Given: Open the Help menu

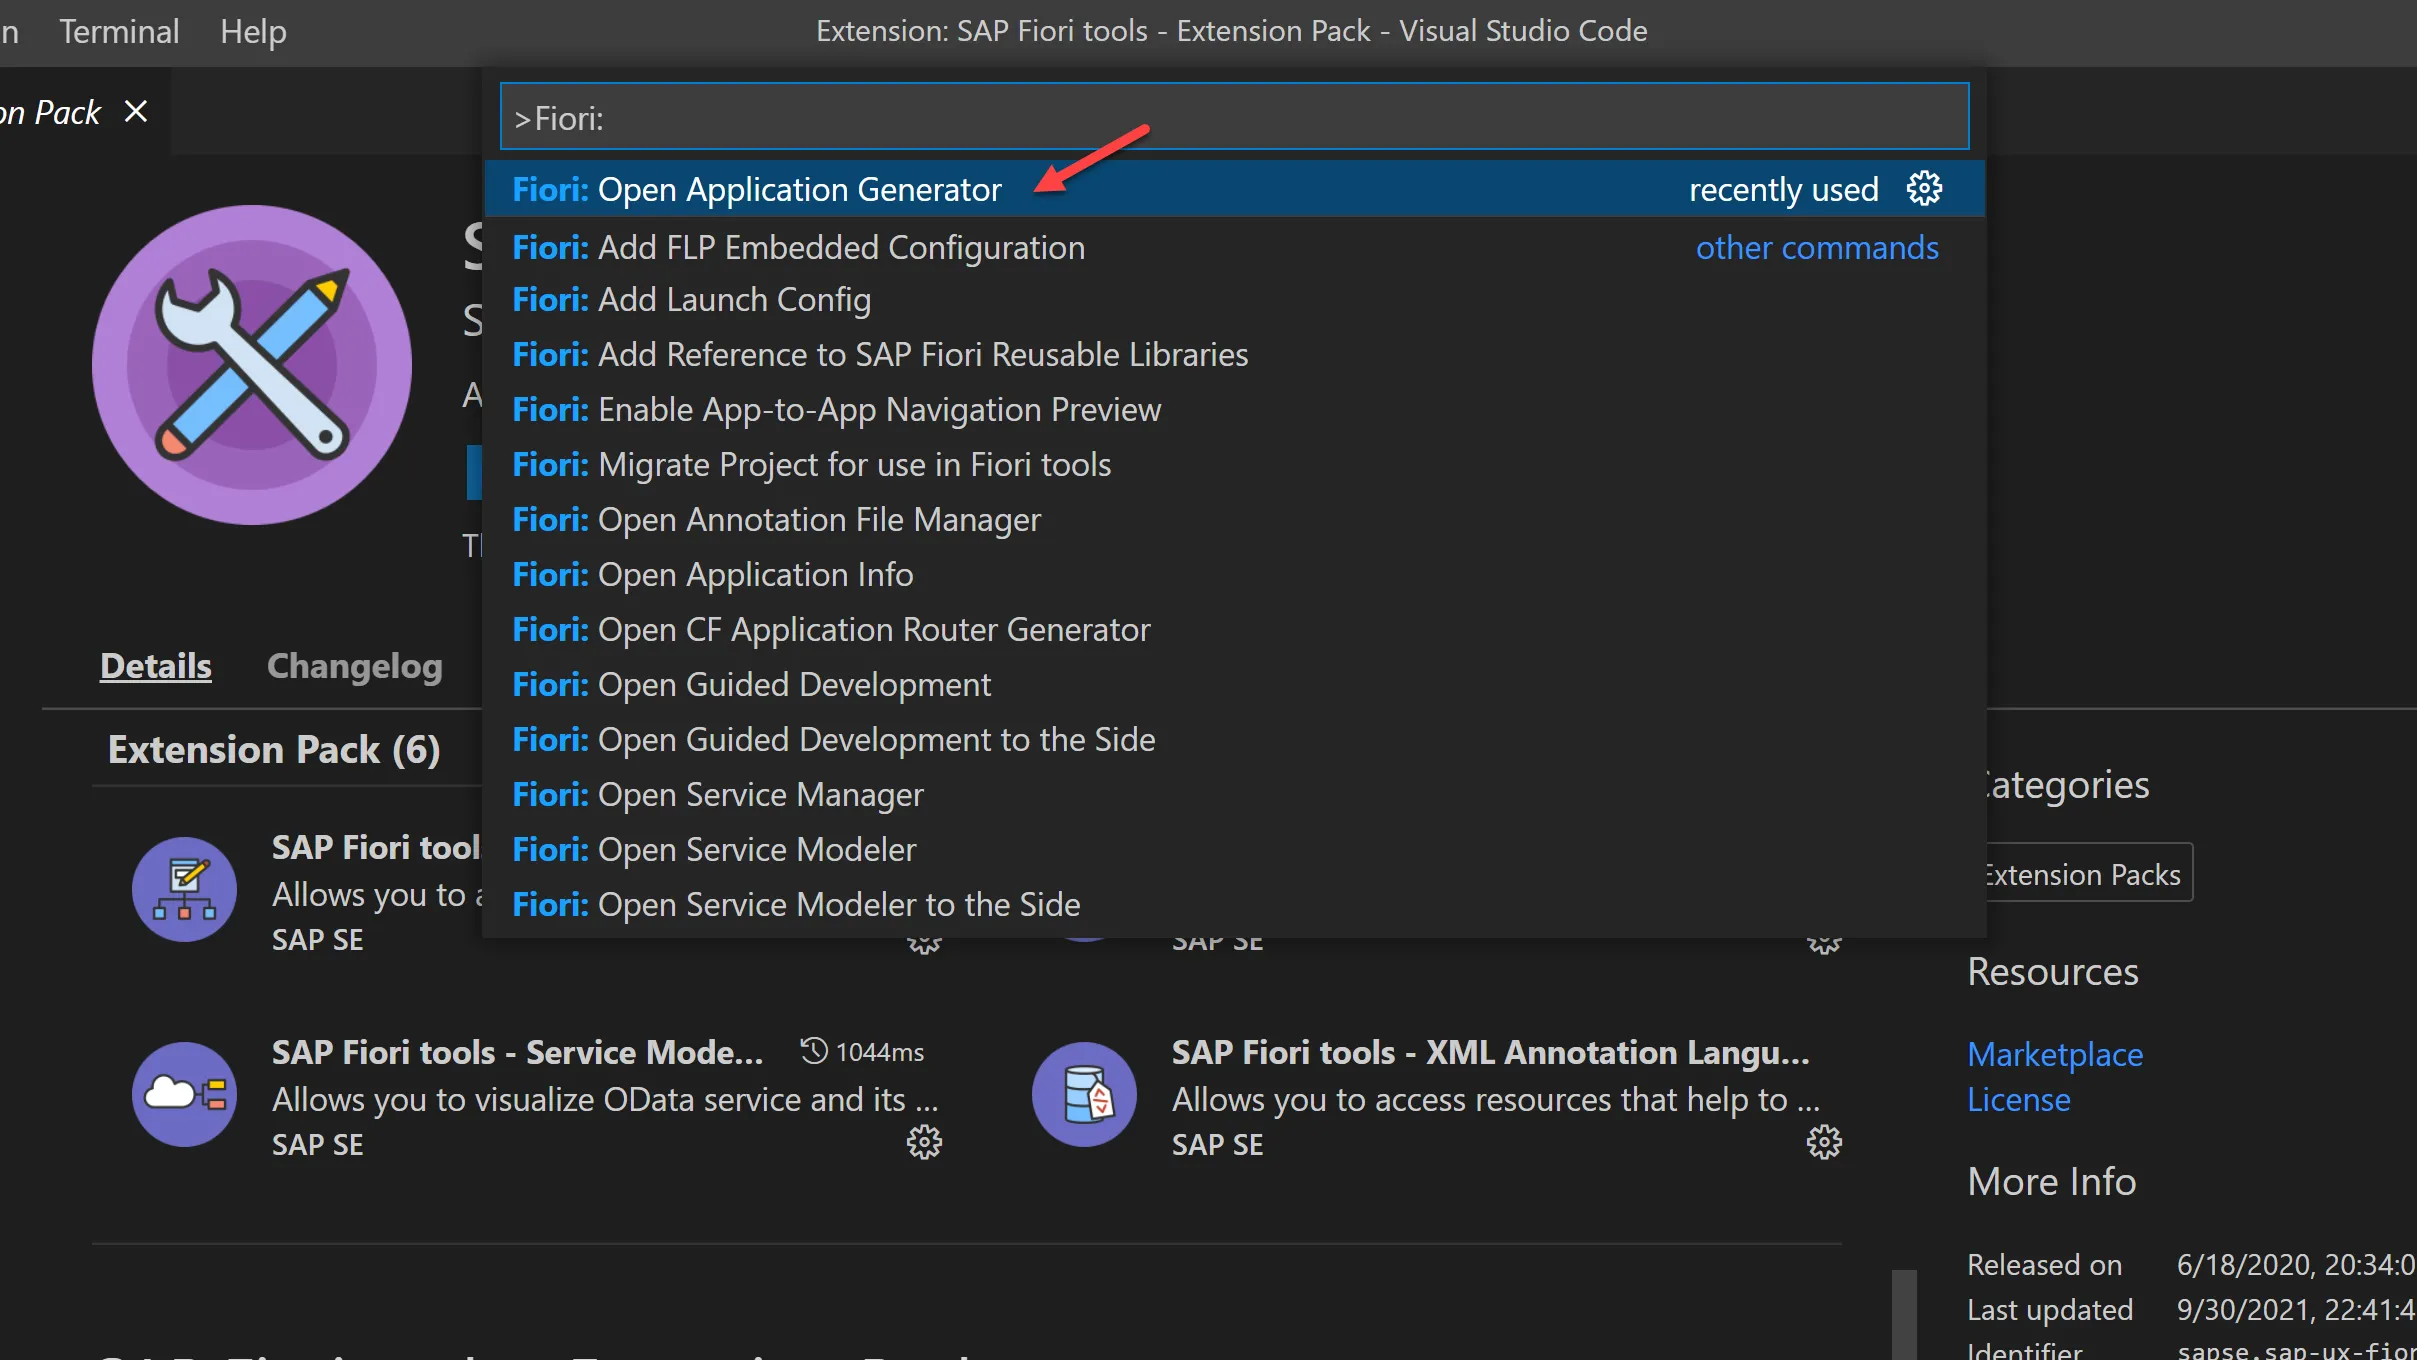Looking at the screenshot, I should pos(253,31).
